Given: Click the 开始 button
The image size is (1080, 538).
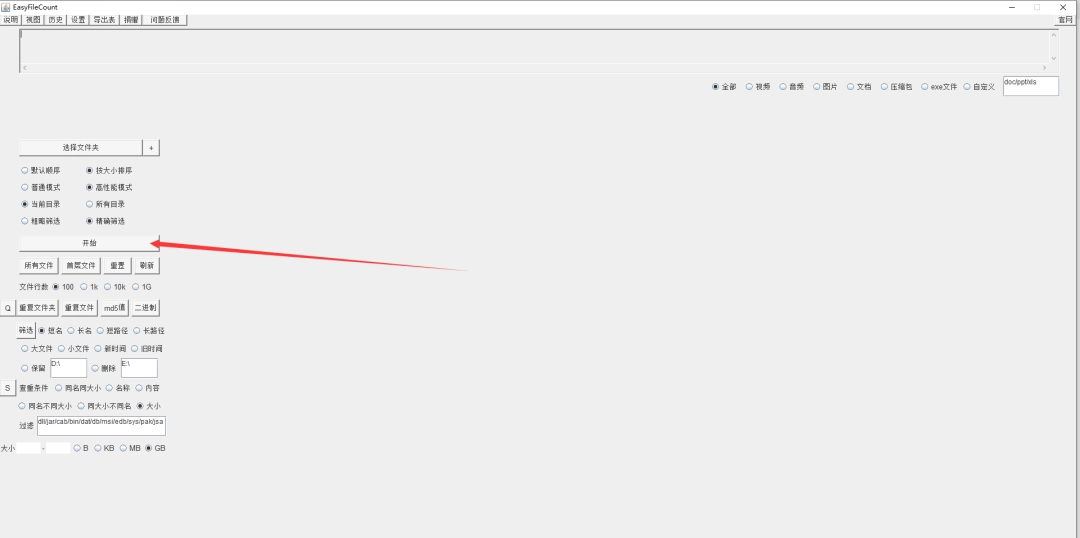Looking at the screenshot, I should coord(90,243).
